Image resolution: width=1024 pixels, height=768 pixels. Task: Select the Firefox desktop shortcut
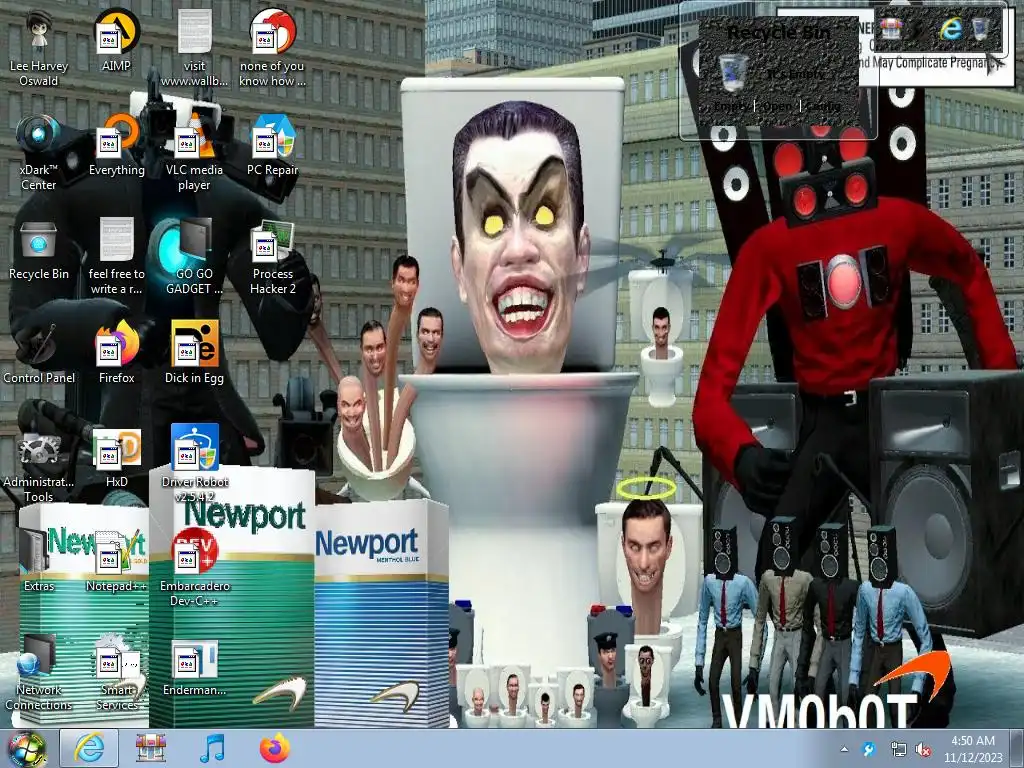point(116,353)
